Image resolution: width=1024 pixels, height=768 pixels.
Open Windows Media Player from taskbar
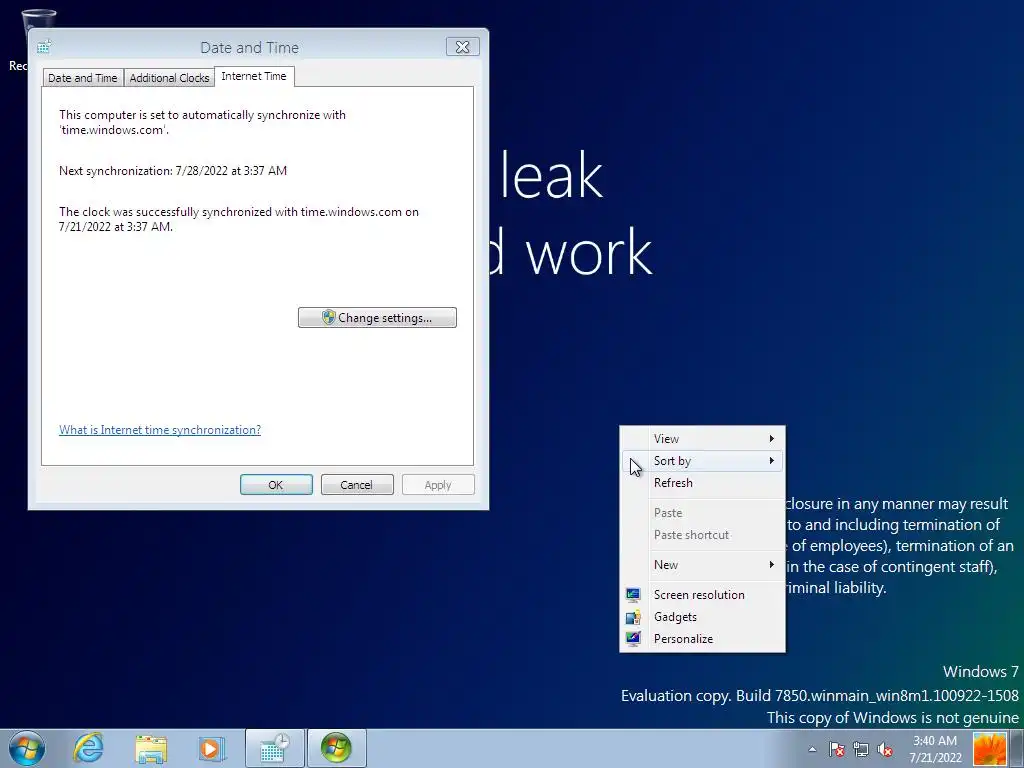click(x=211, y=748)
